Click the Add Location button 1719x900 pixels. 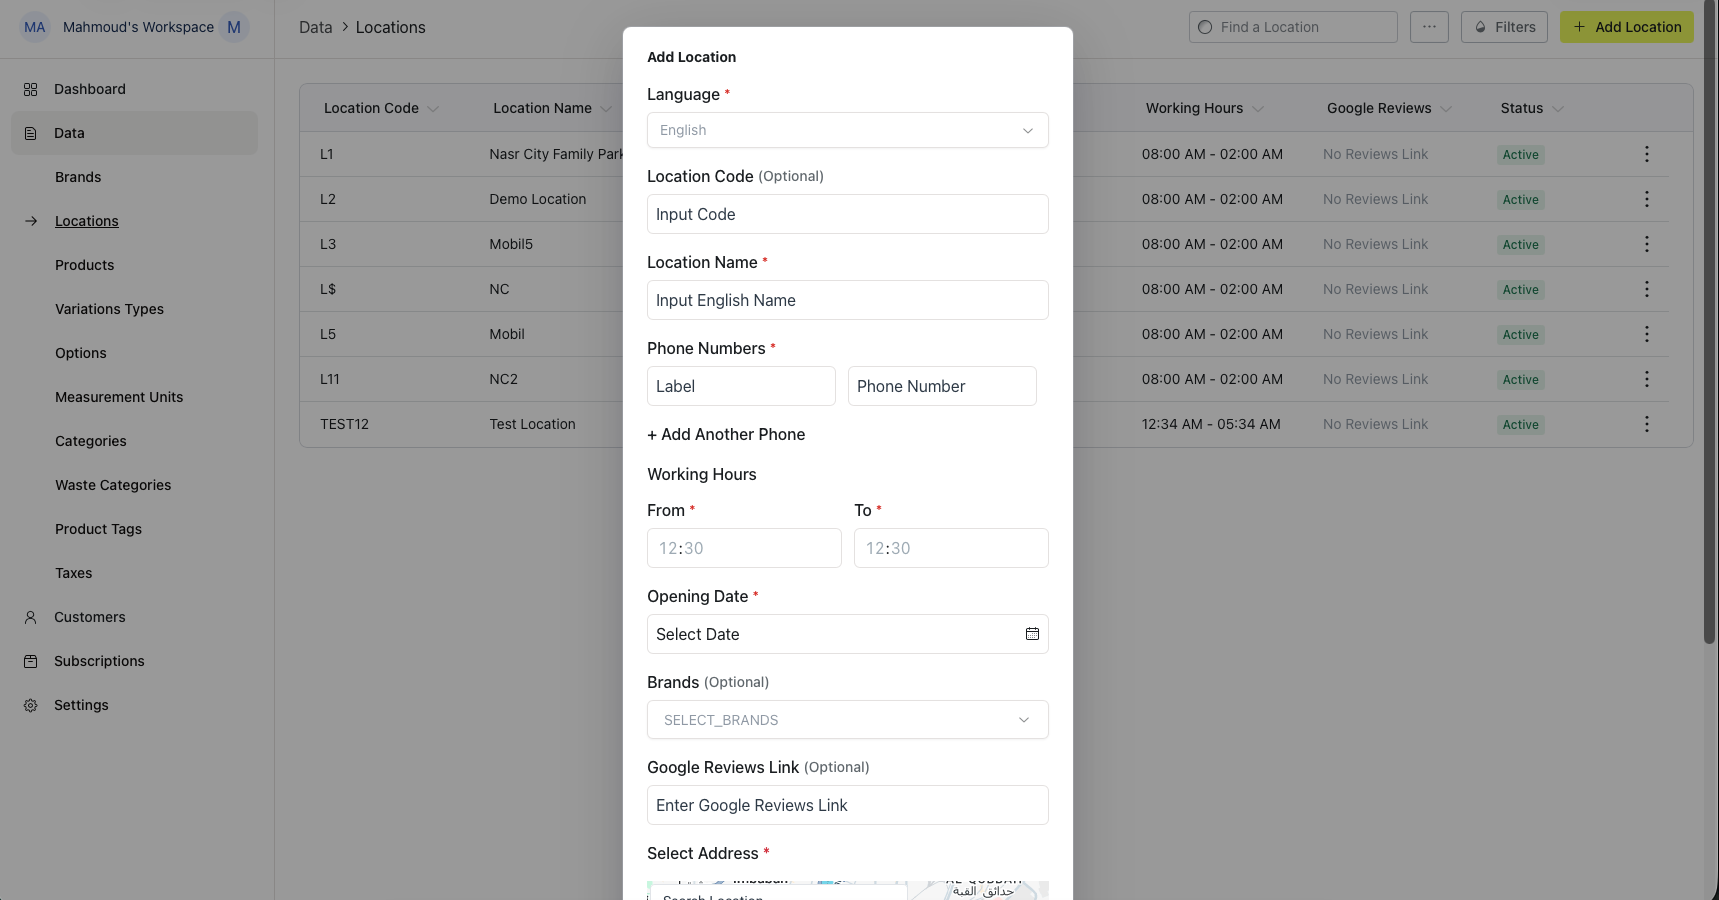1627,27
